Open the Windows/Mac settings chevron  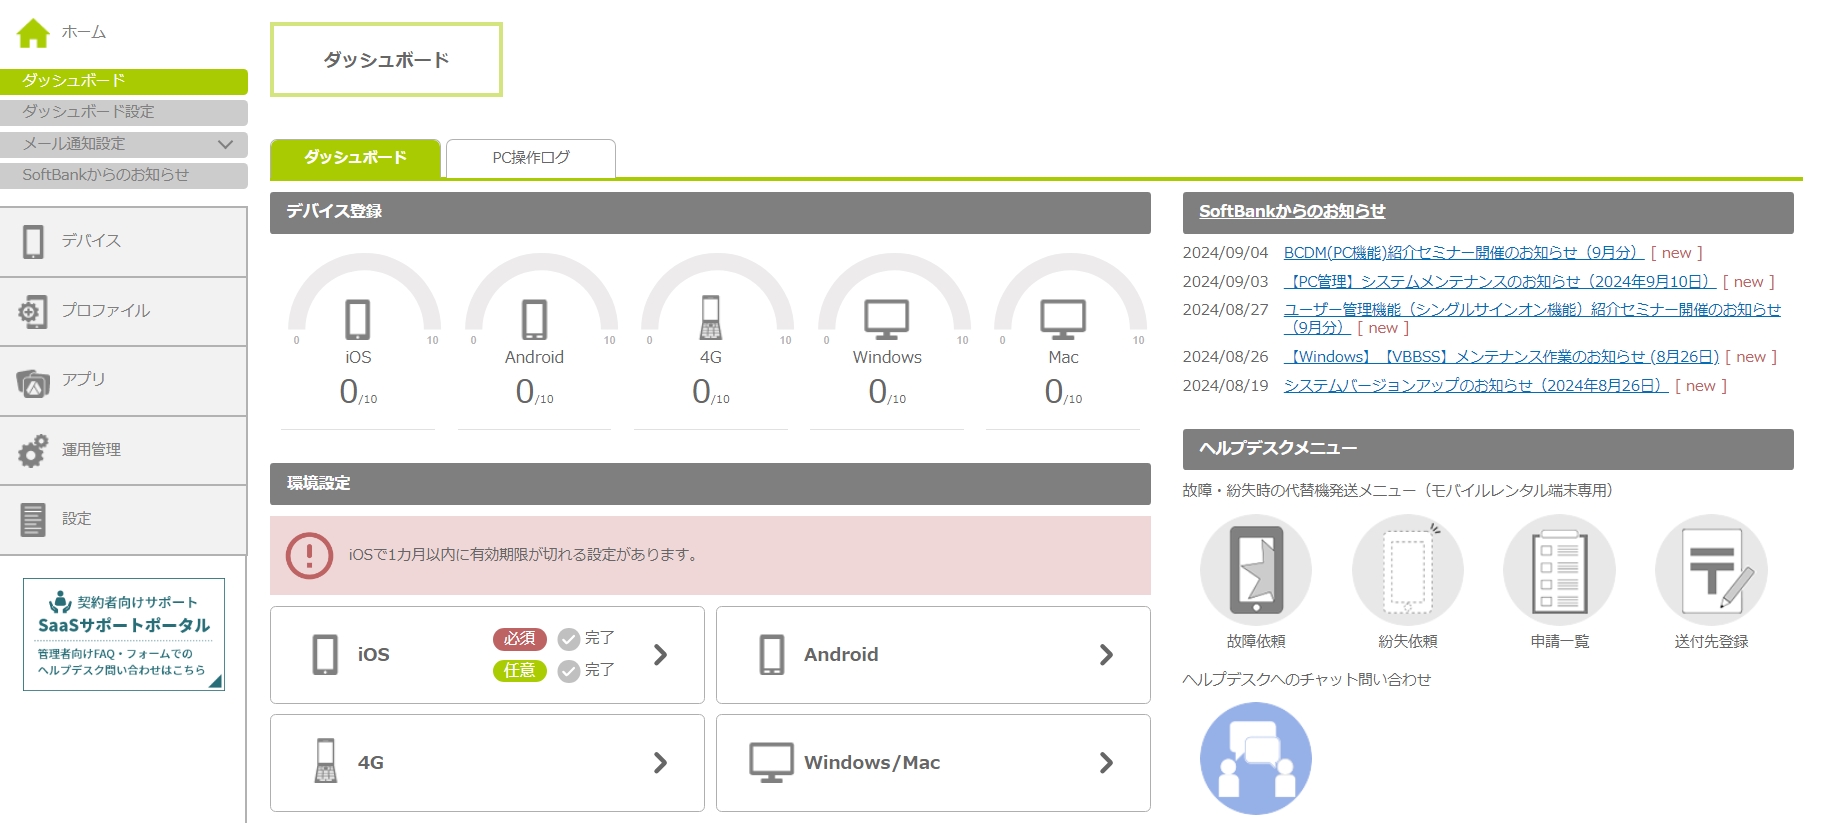[1106, 763]
